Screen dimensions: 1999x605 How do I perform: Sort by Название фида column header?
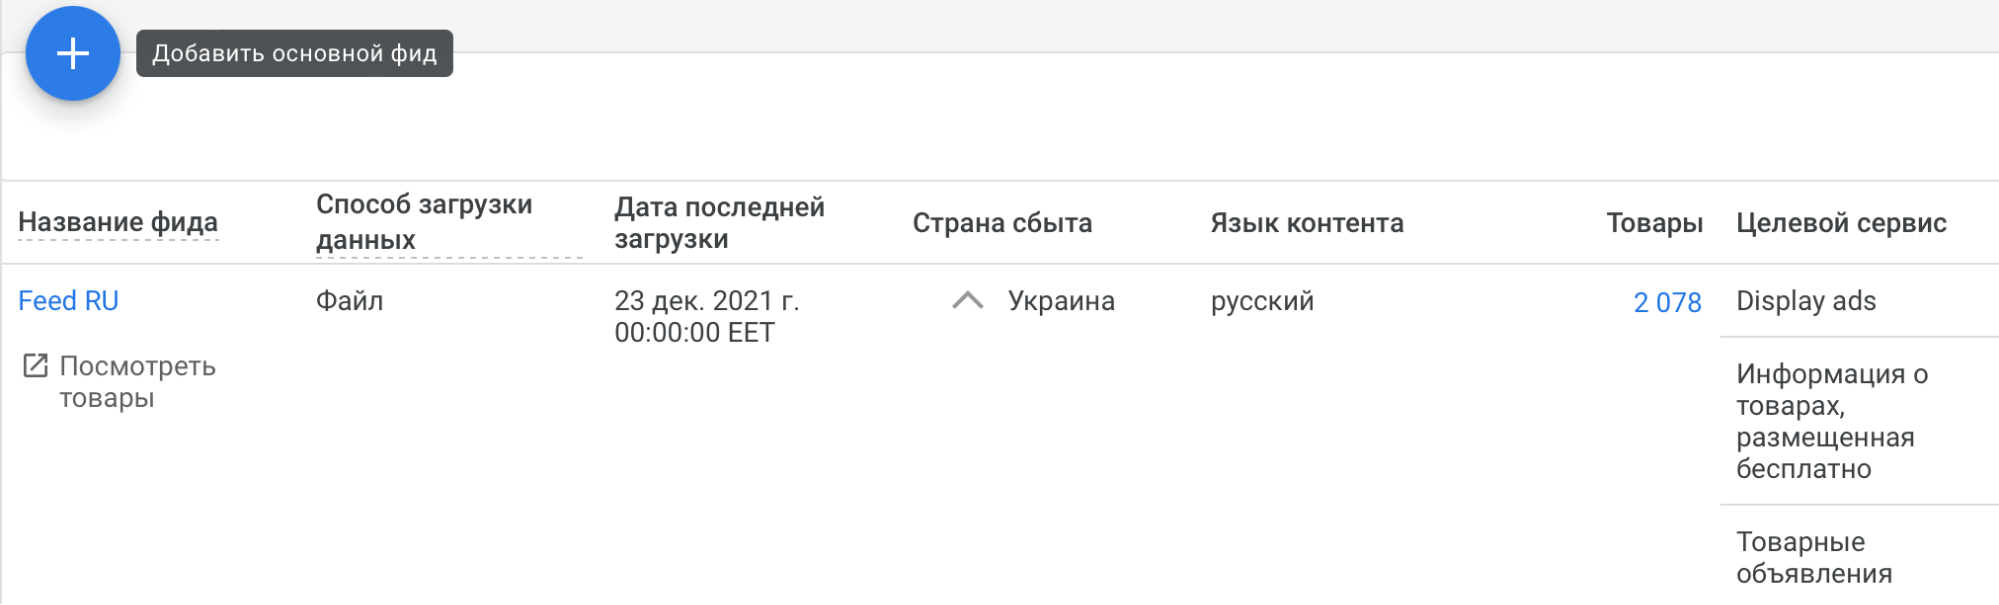[x=118, y=222]
